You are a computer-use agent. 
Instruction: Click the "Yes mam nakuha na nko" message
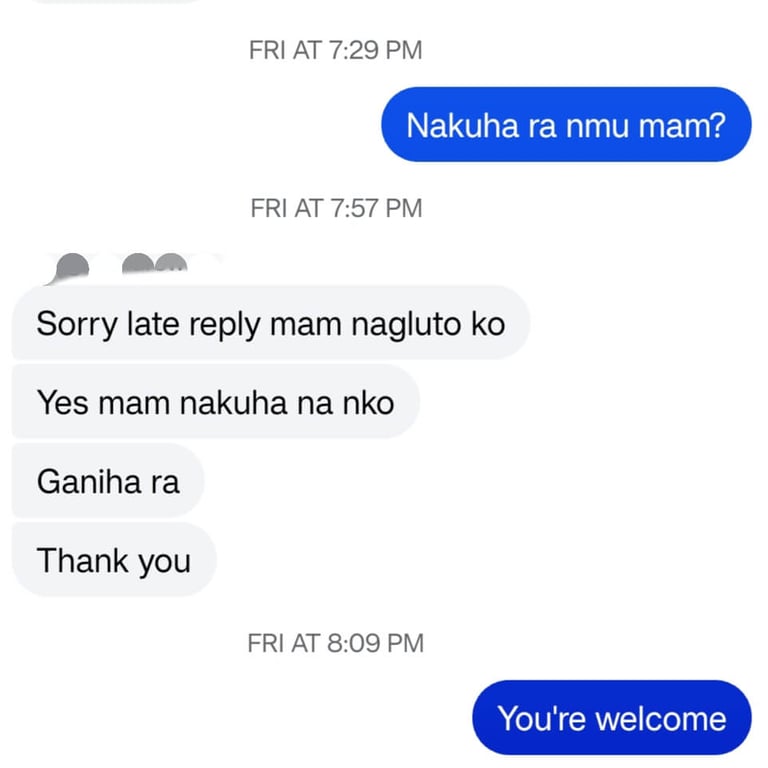pos(215,402)
